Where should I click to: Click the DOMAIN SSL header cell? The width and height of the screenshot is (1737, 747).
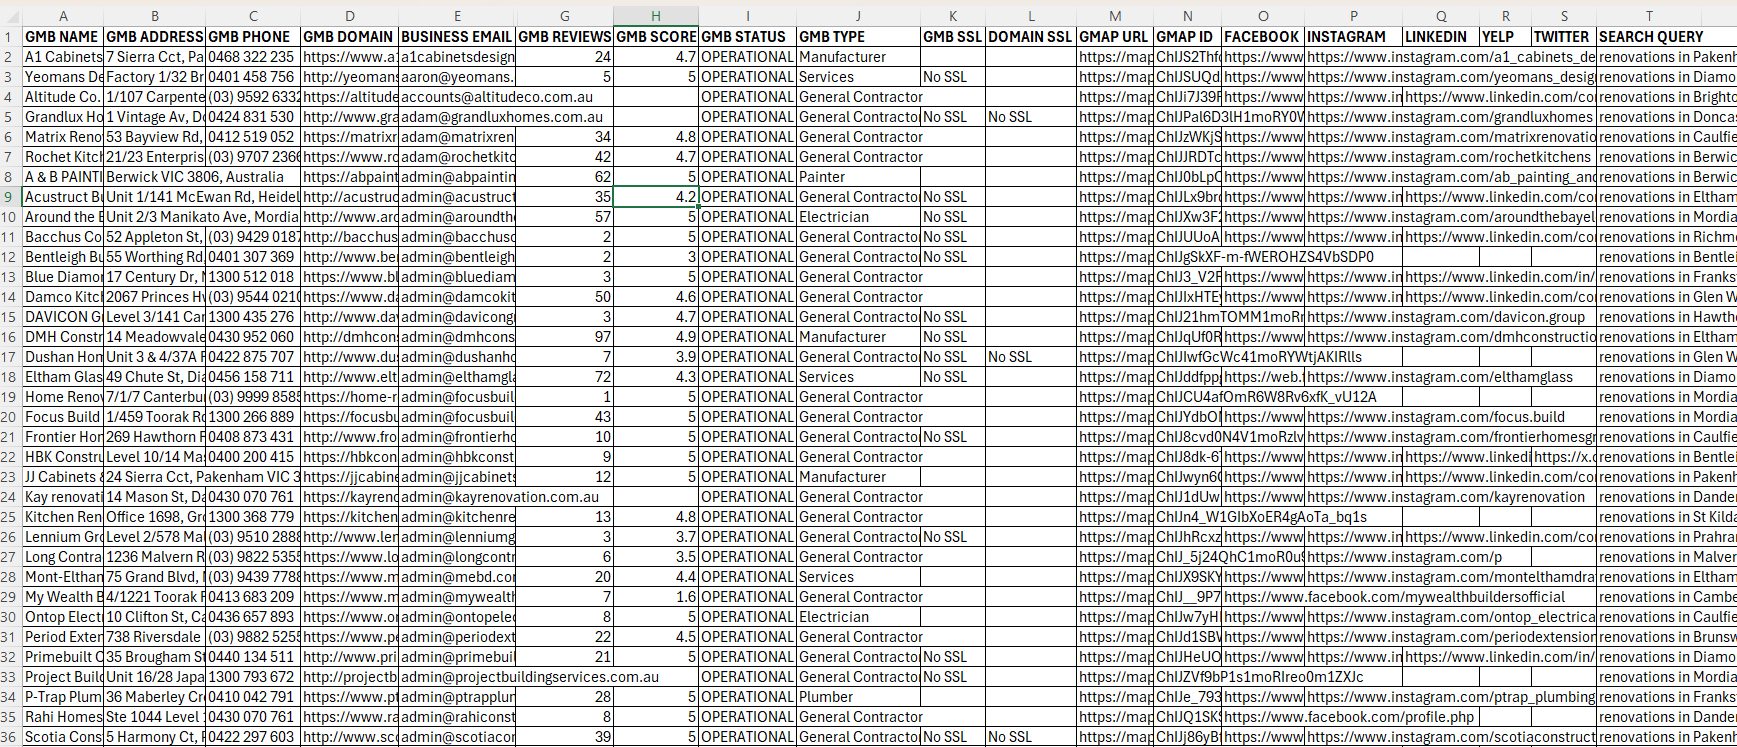pos(1031,37)
